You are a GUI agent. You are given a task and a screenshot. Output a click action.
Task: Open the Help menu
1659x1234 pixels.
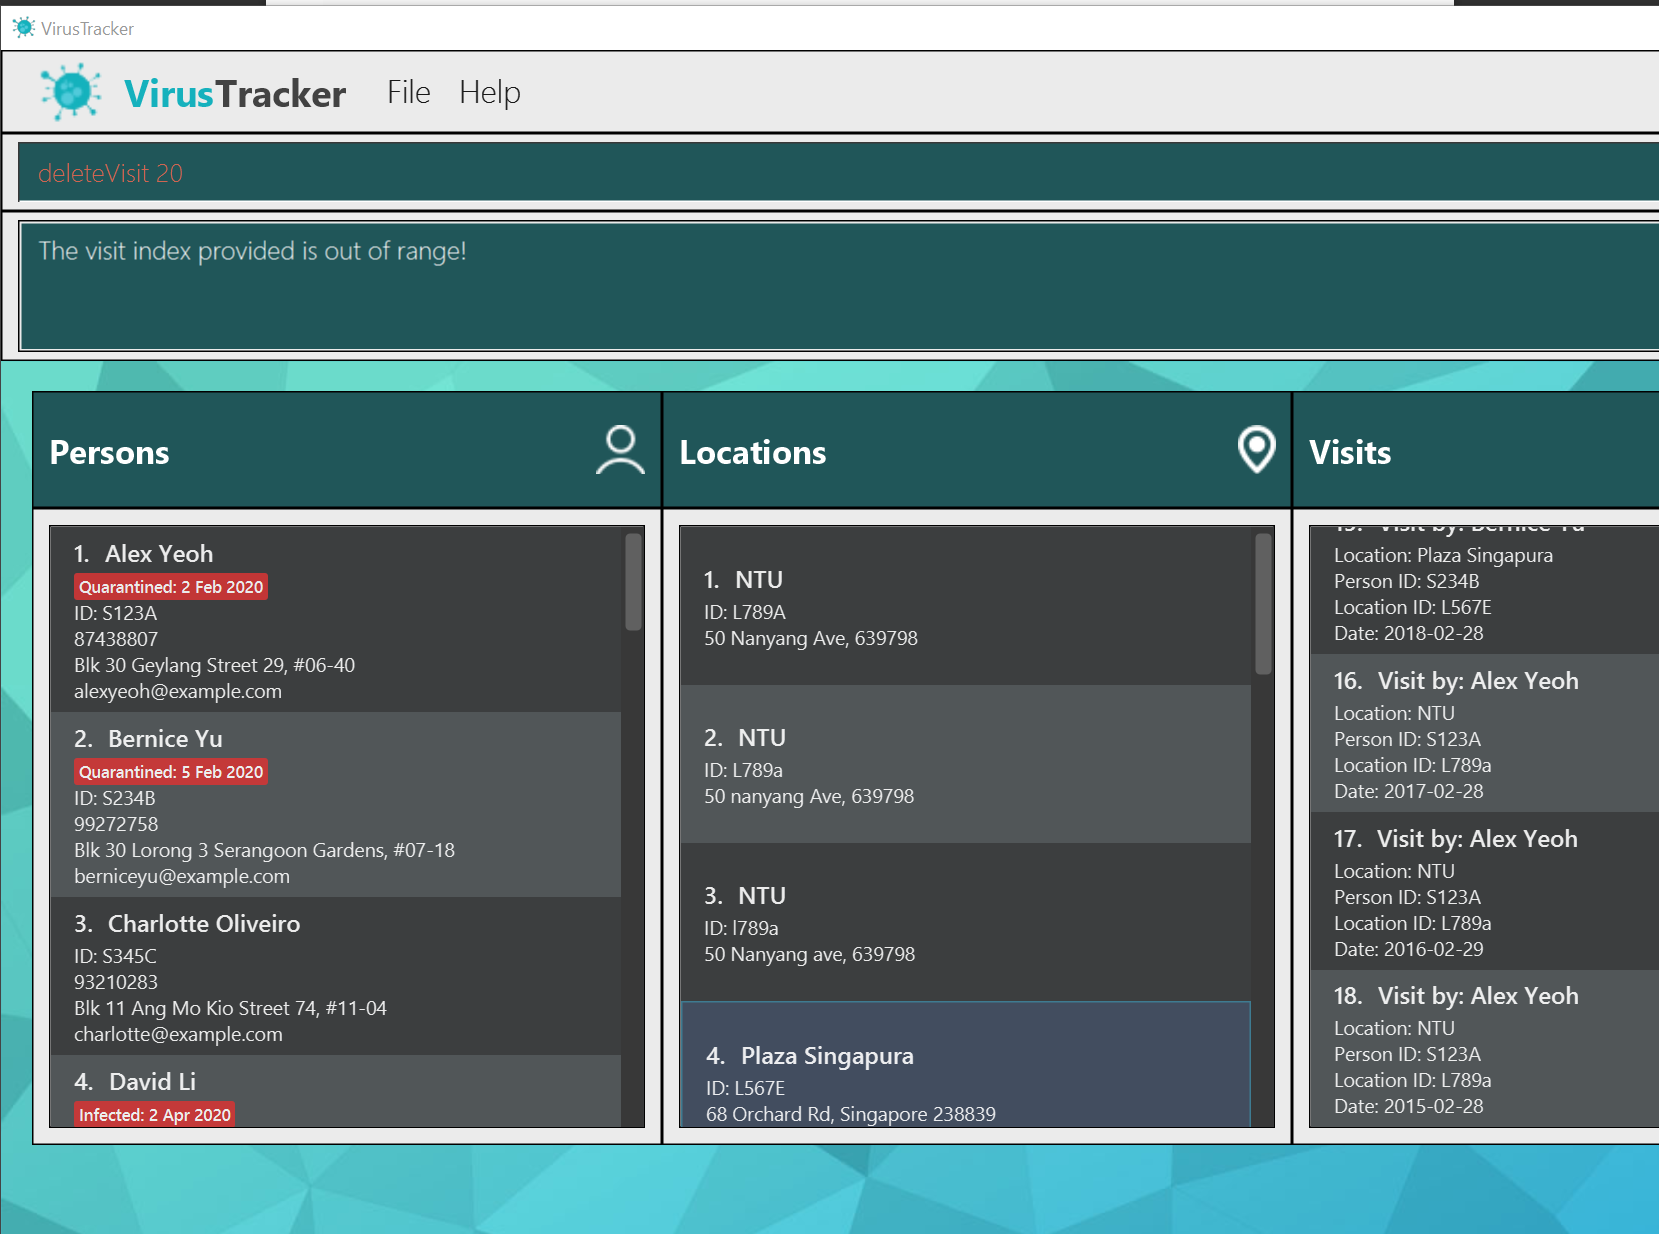(490, 92)
